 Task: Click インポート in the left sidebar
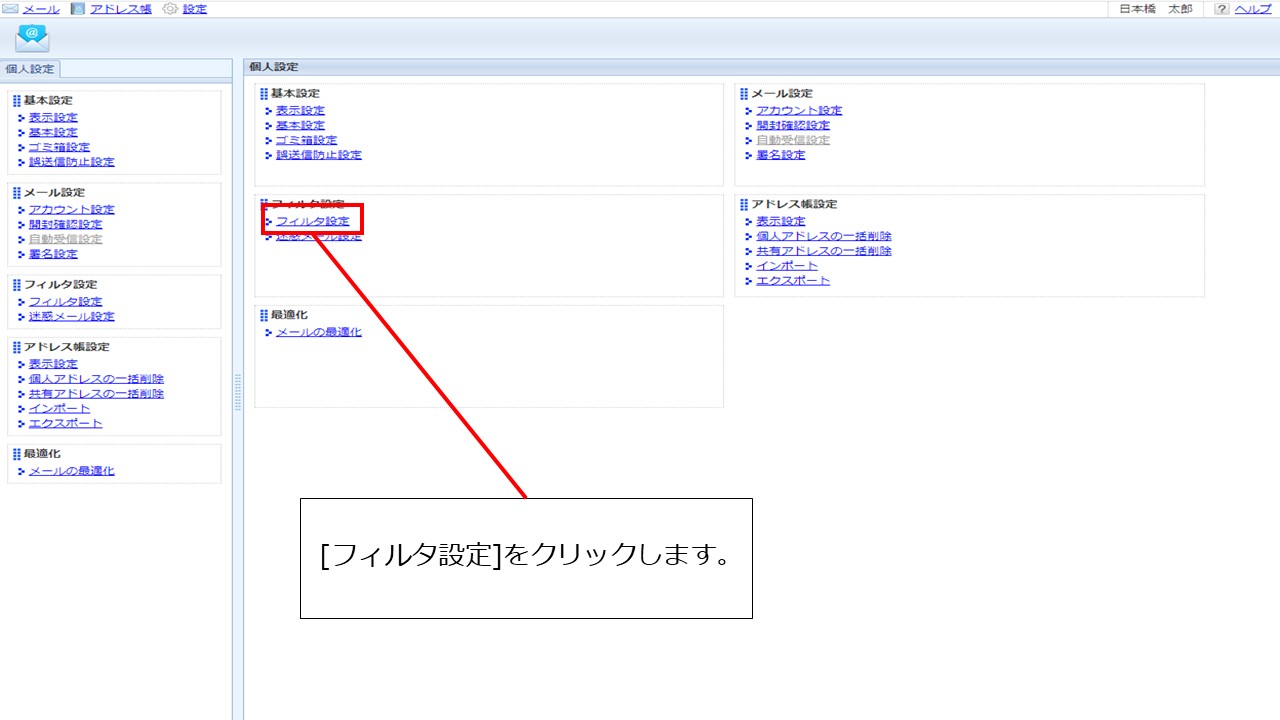(59, 409)
